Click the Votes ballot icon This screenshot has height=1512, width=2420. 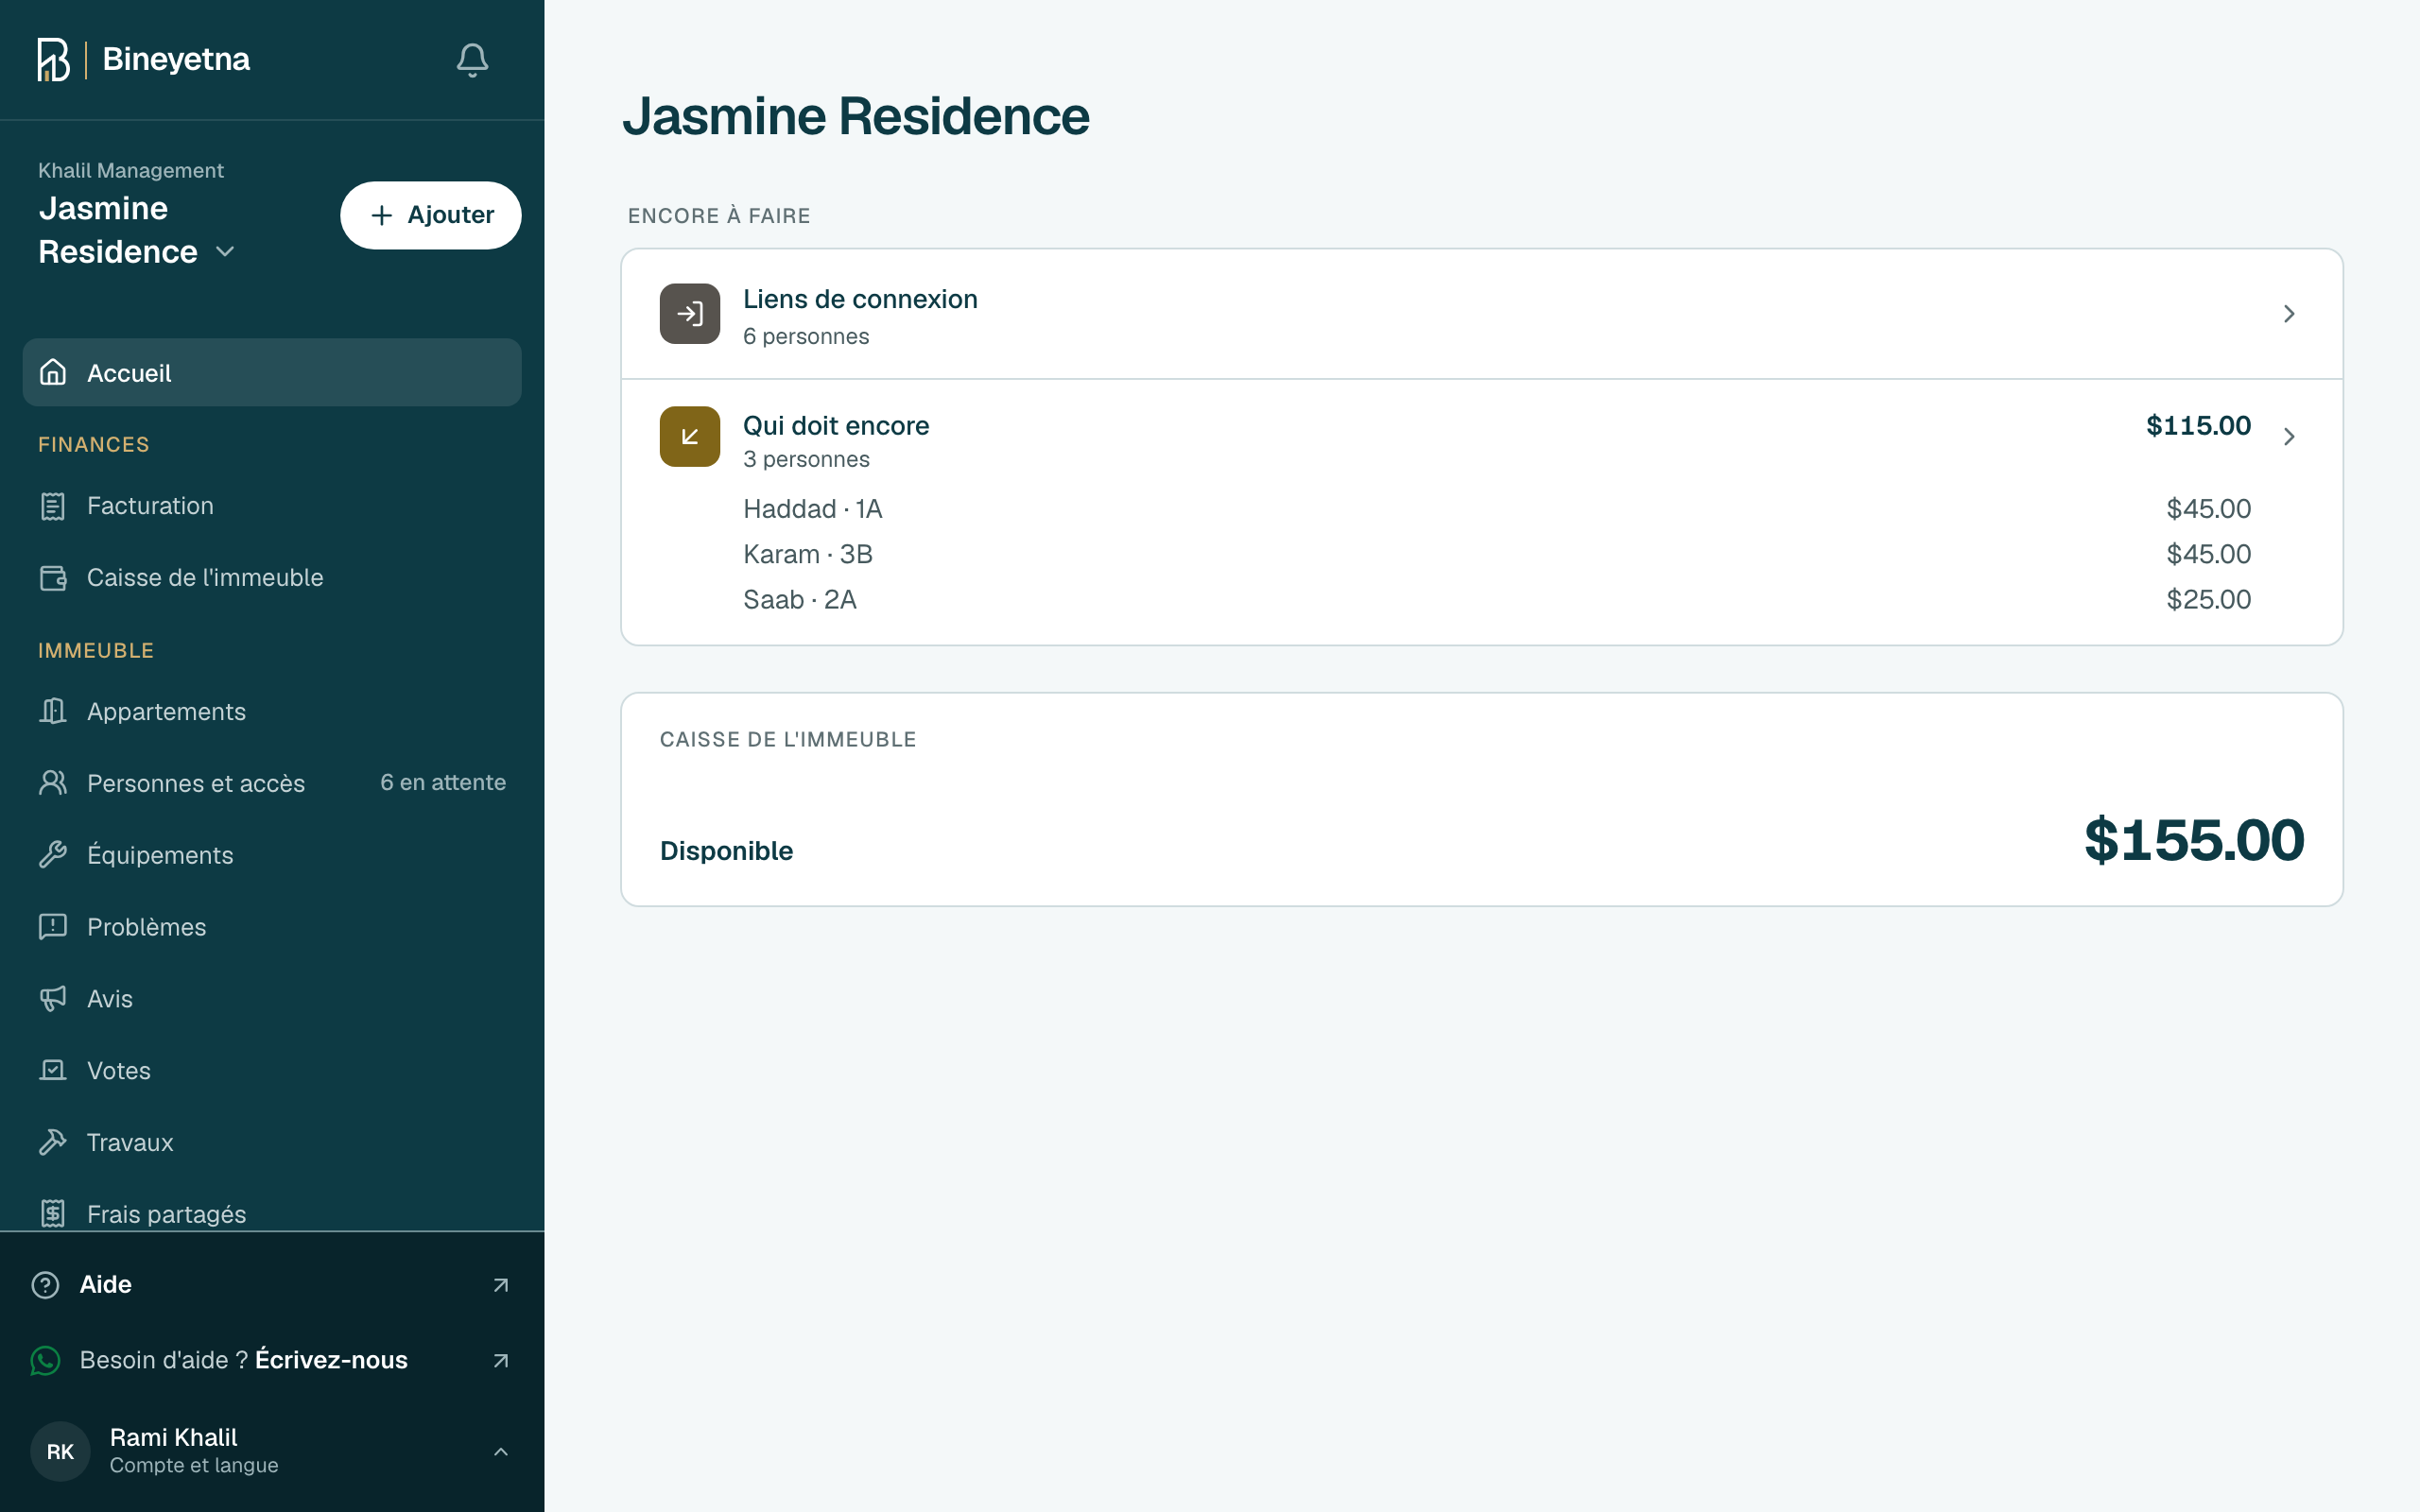pos(53,1070)
